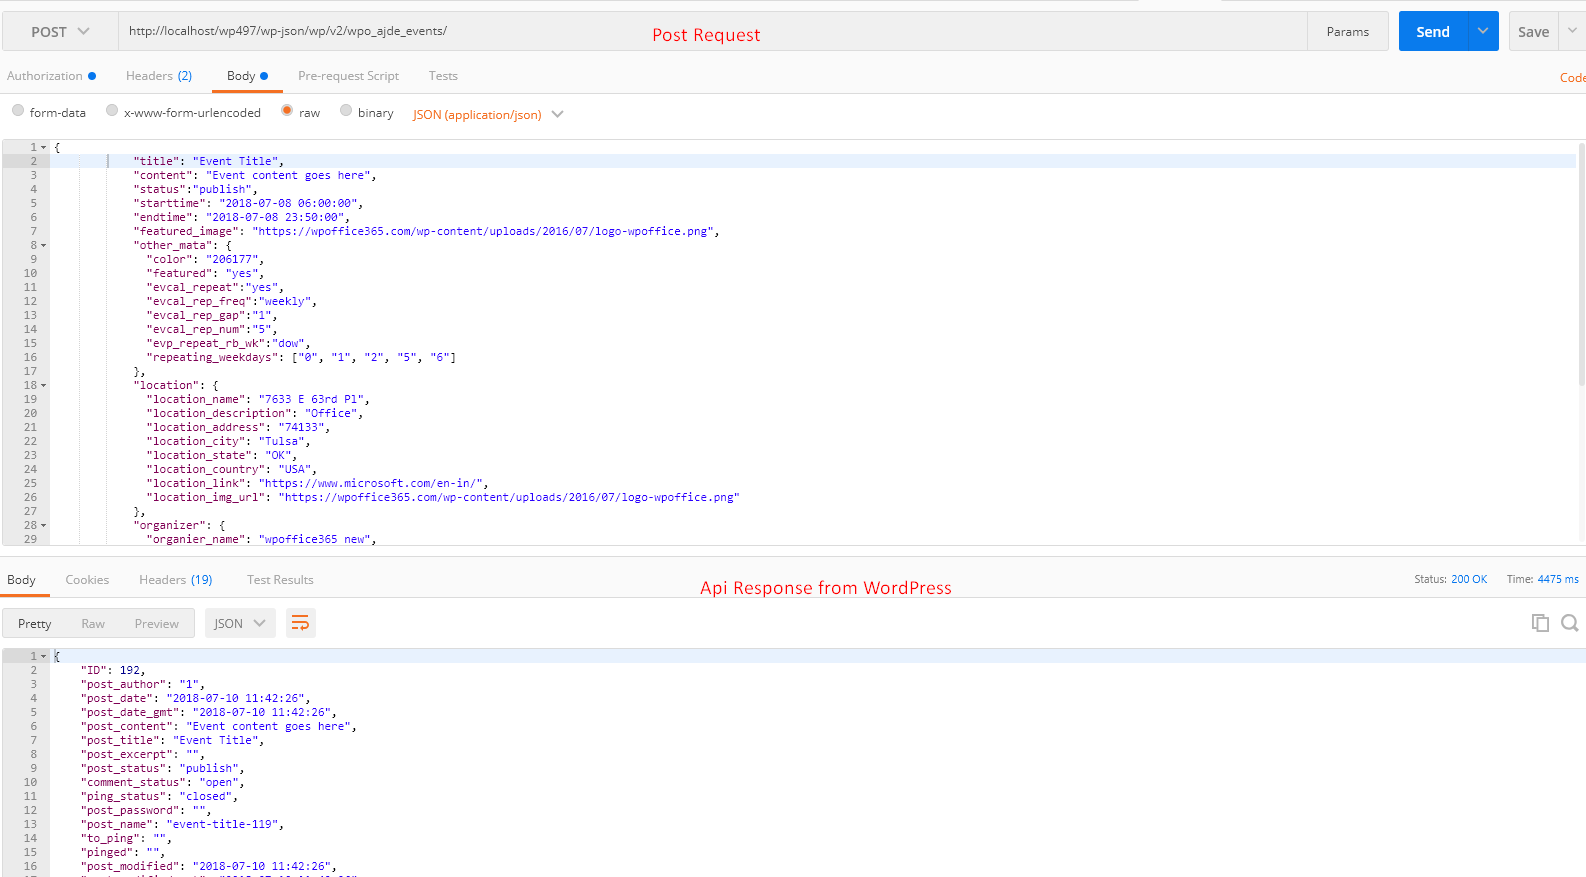The image size is (1586, 877).
Task: Click the "post_author": "1" response line
Action: pyautogui.click(x=143, y=684)
